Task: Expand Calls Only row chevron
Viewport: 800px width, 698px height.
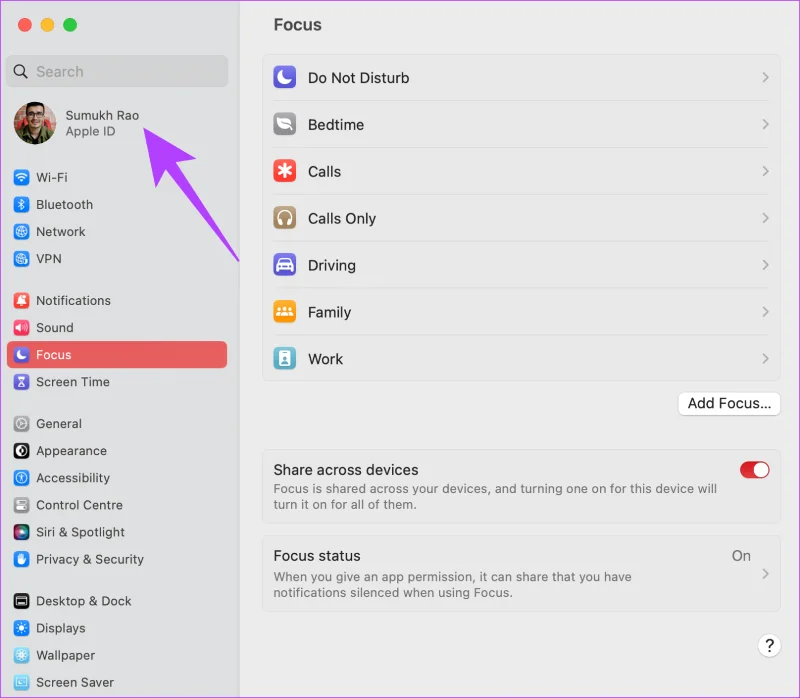Action: tap(765, 218)
